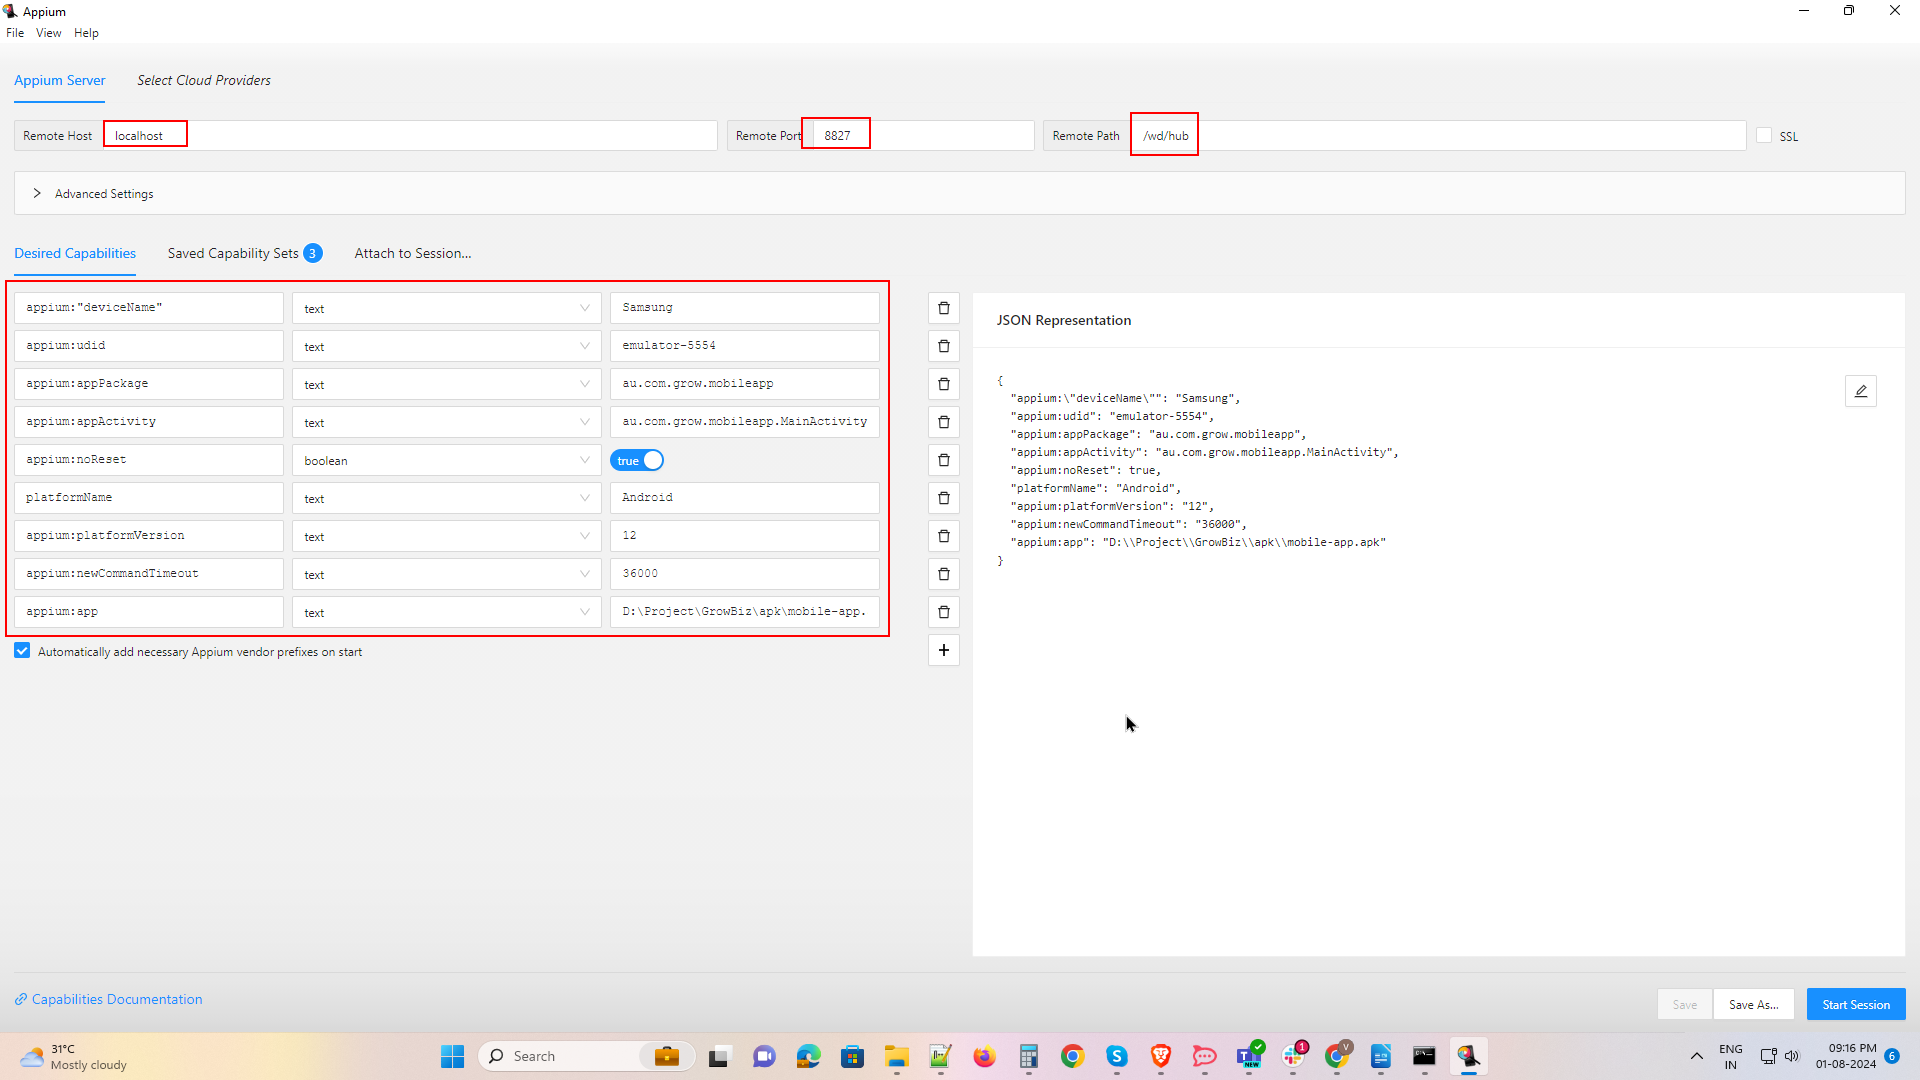Screen dimensions: 1920x1080
Task: Open the Select Cloud Providers tab
Action: (x=203, y=80)
